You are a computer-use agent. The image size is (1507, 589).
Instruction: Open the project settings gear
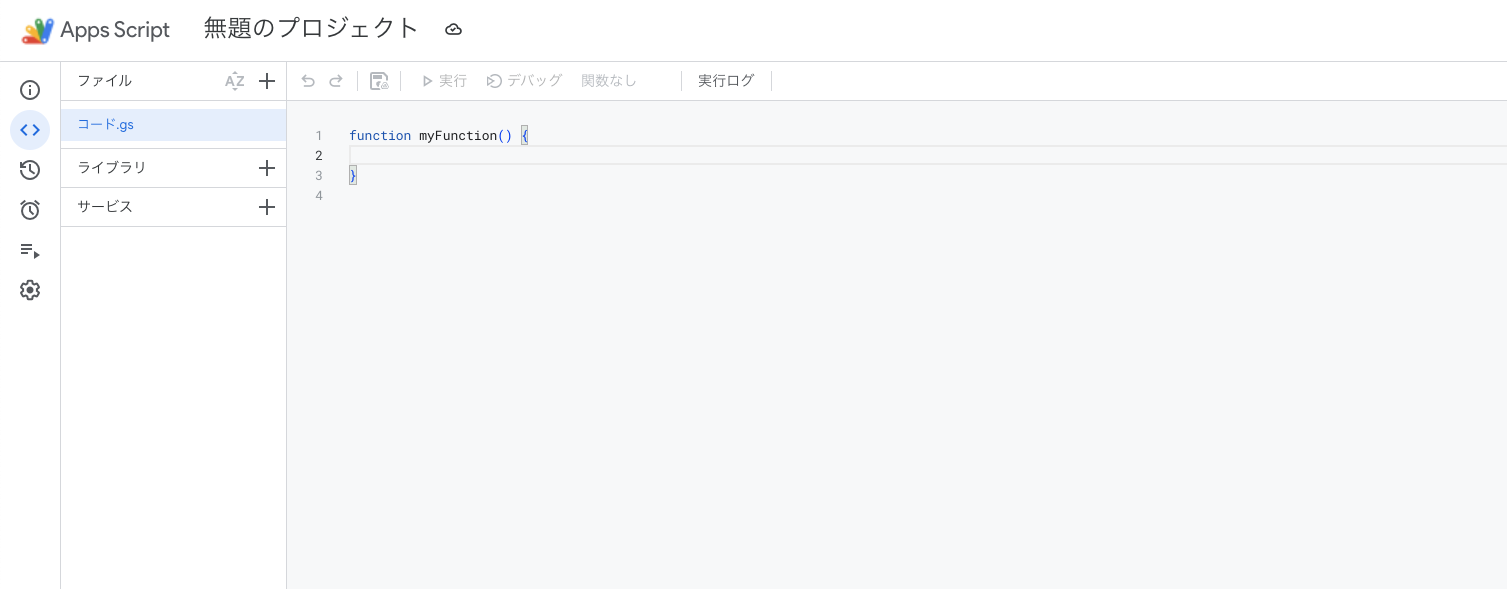coord(30,290)
